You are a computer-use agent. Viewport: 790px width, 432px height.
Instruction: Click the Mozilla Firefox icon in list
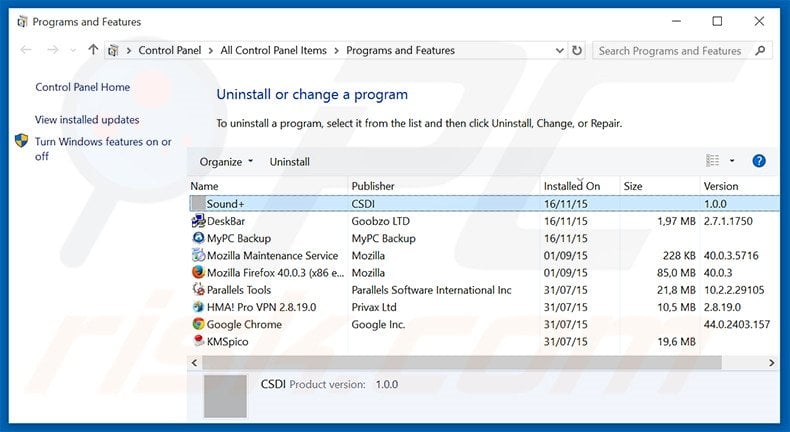[x=198, y=273]
